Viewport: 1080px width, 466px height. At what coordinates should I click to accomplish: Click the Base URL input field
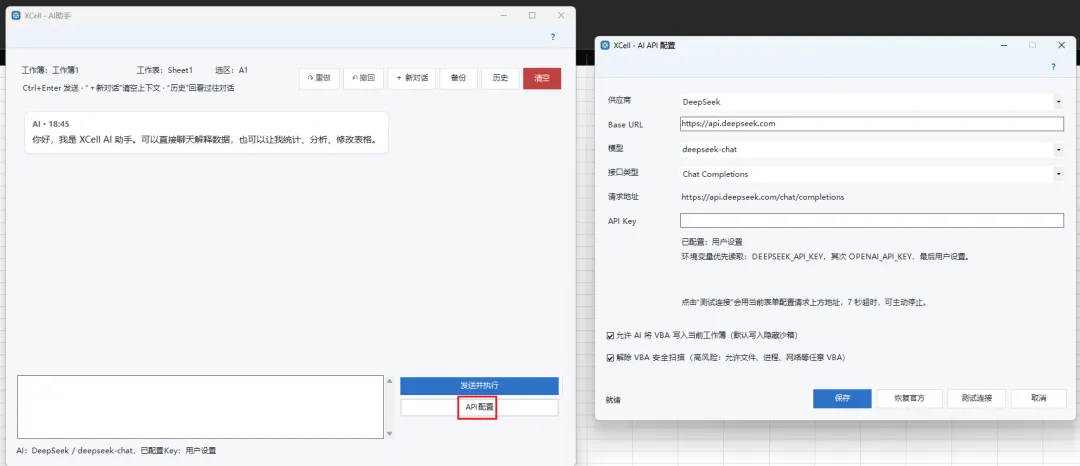pyautogui.click(x=872, y=124)
